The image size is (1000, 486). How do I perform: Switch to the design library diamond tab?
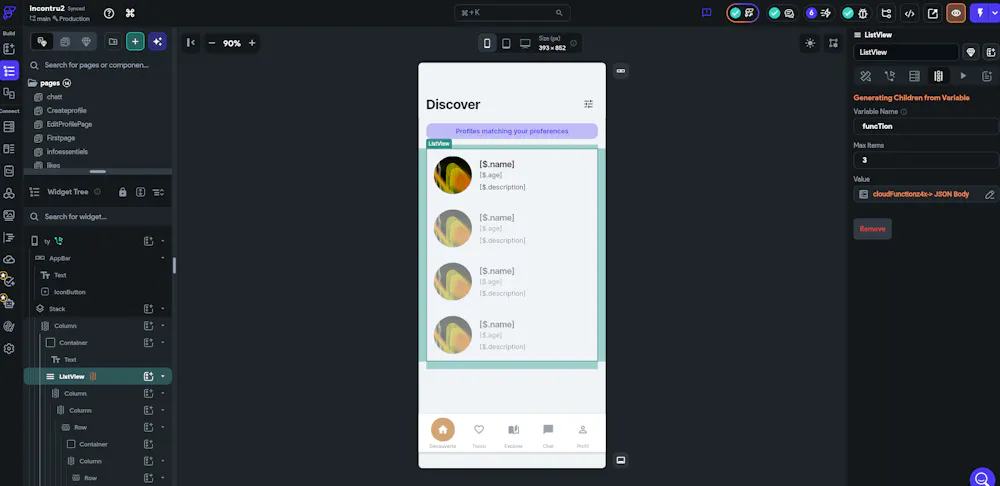(87, 41)
